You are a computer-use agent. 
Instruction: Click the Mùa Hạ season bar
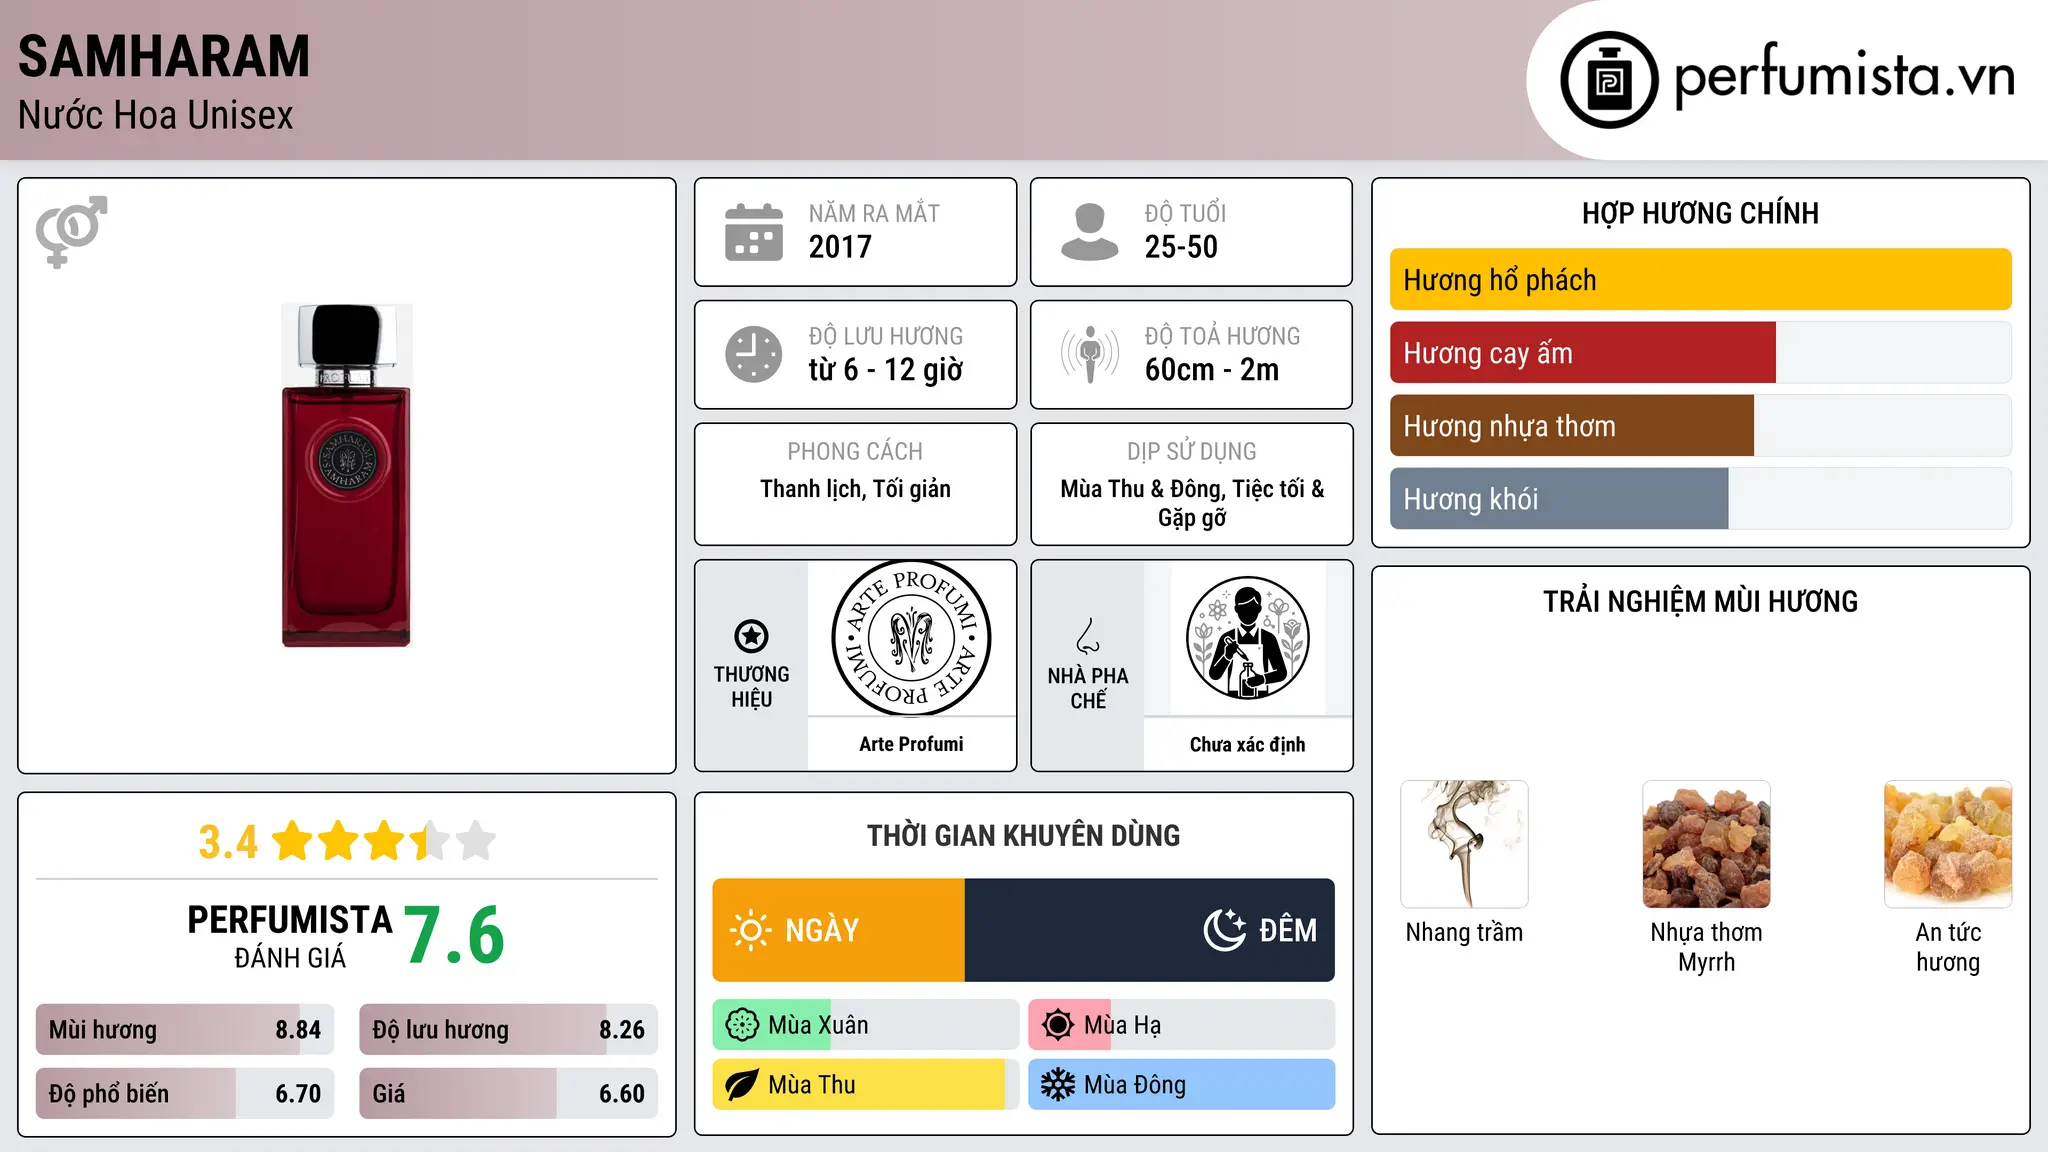pos(1181,1025)
